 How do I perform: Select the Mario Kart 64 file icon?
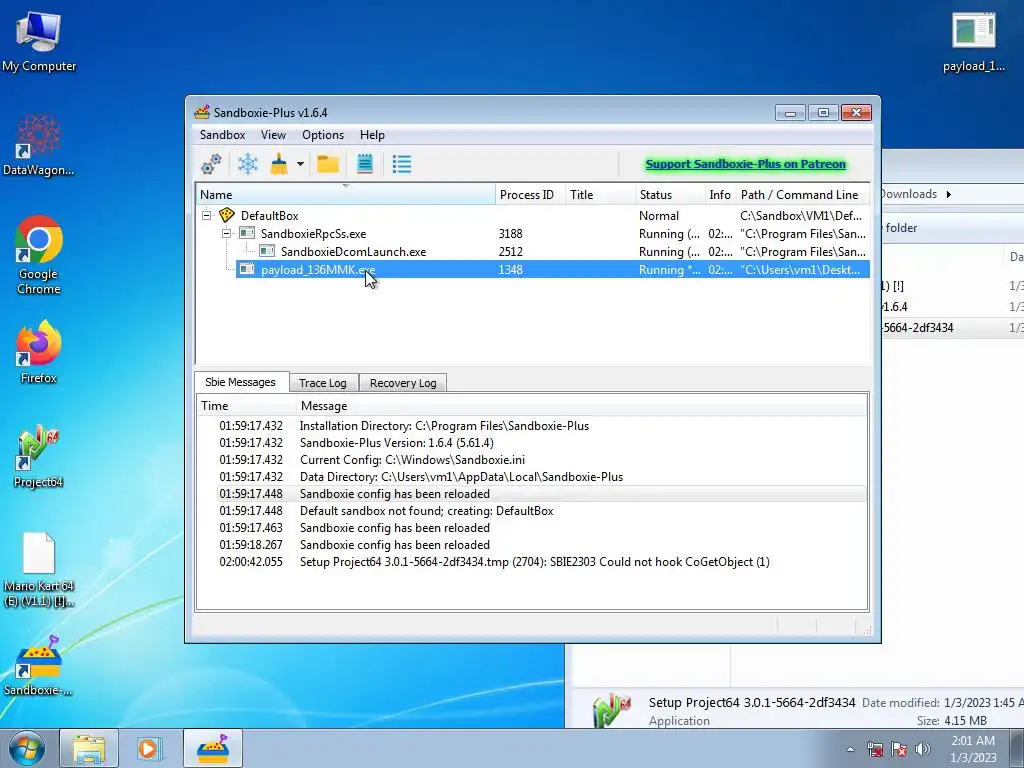point(39,569)
